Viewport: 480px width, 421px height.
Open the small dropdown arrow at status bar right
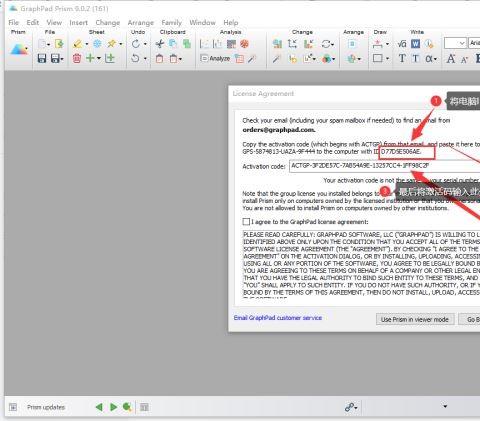[x=445, y=406]
